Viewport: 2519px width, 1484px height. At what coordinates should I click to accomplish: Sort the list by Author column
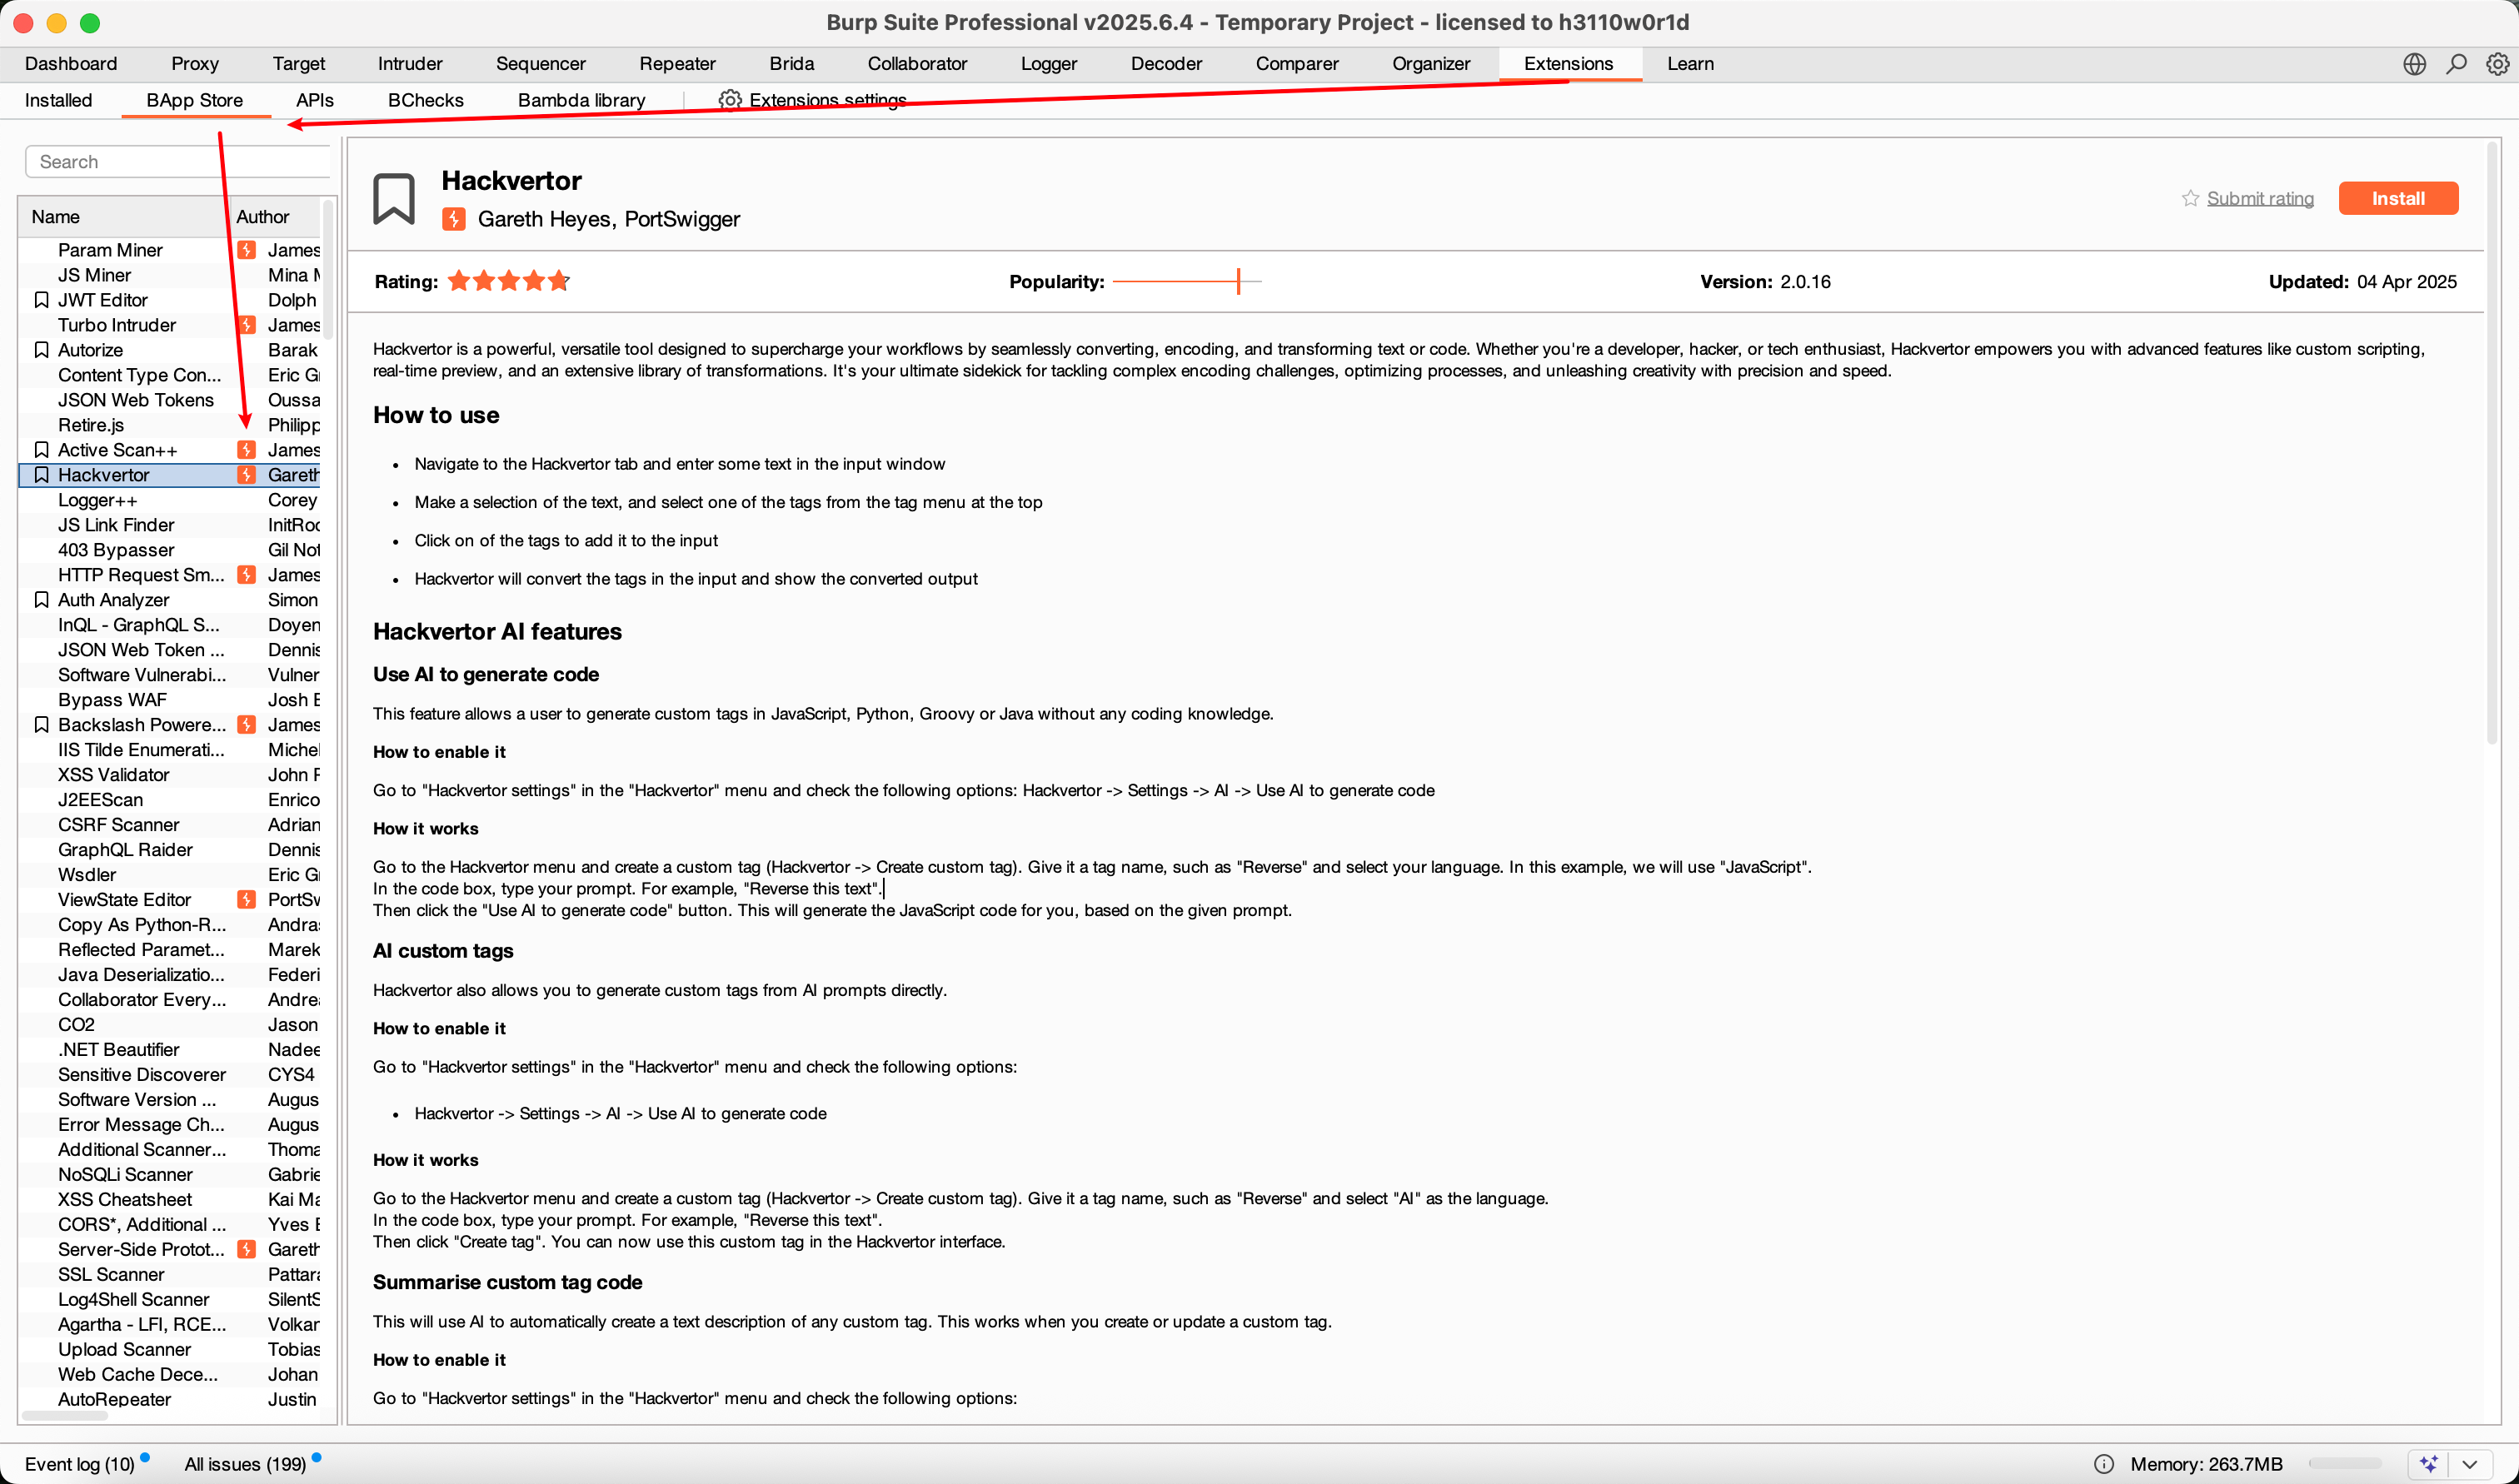click(x=274, y=217)
